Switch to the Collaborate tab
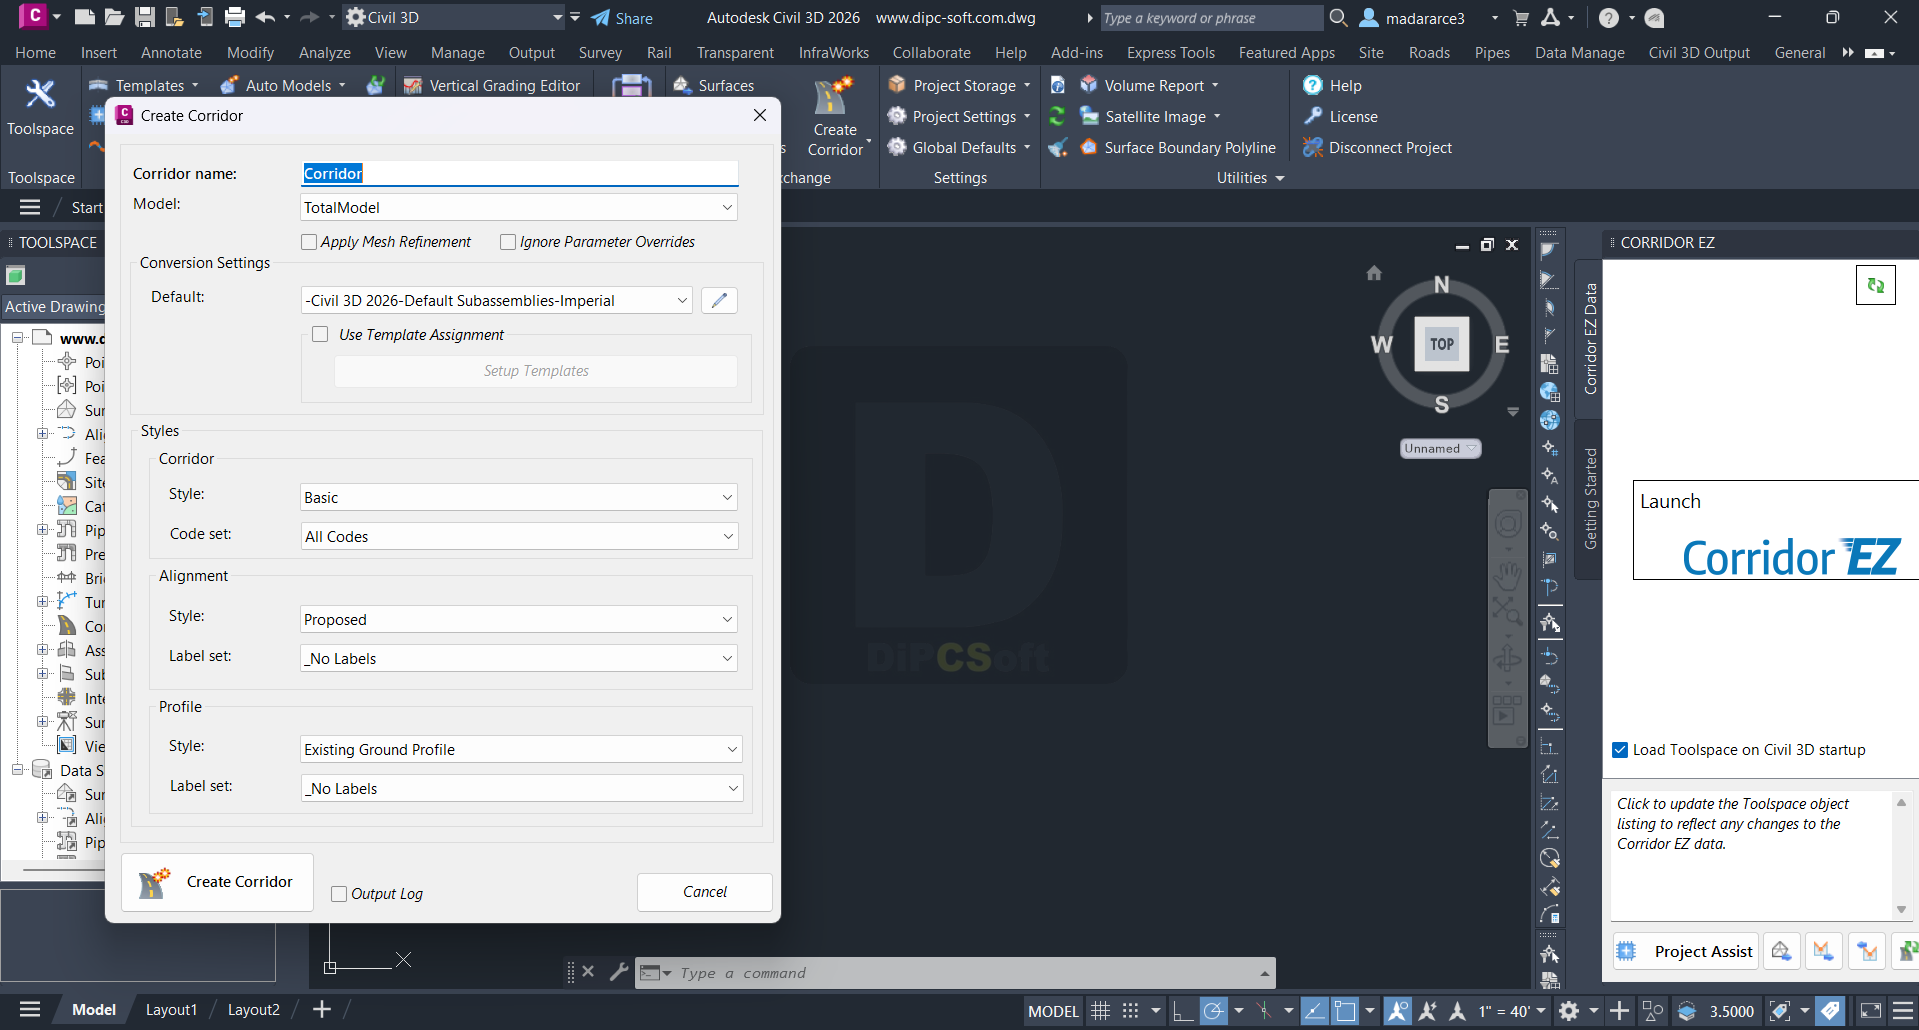 [932, 53]
